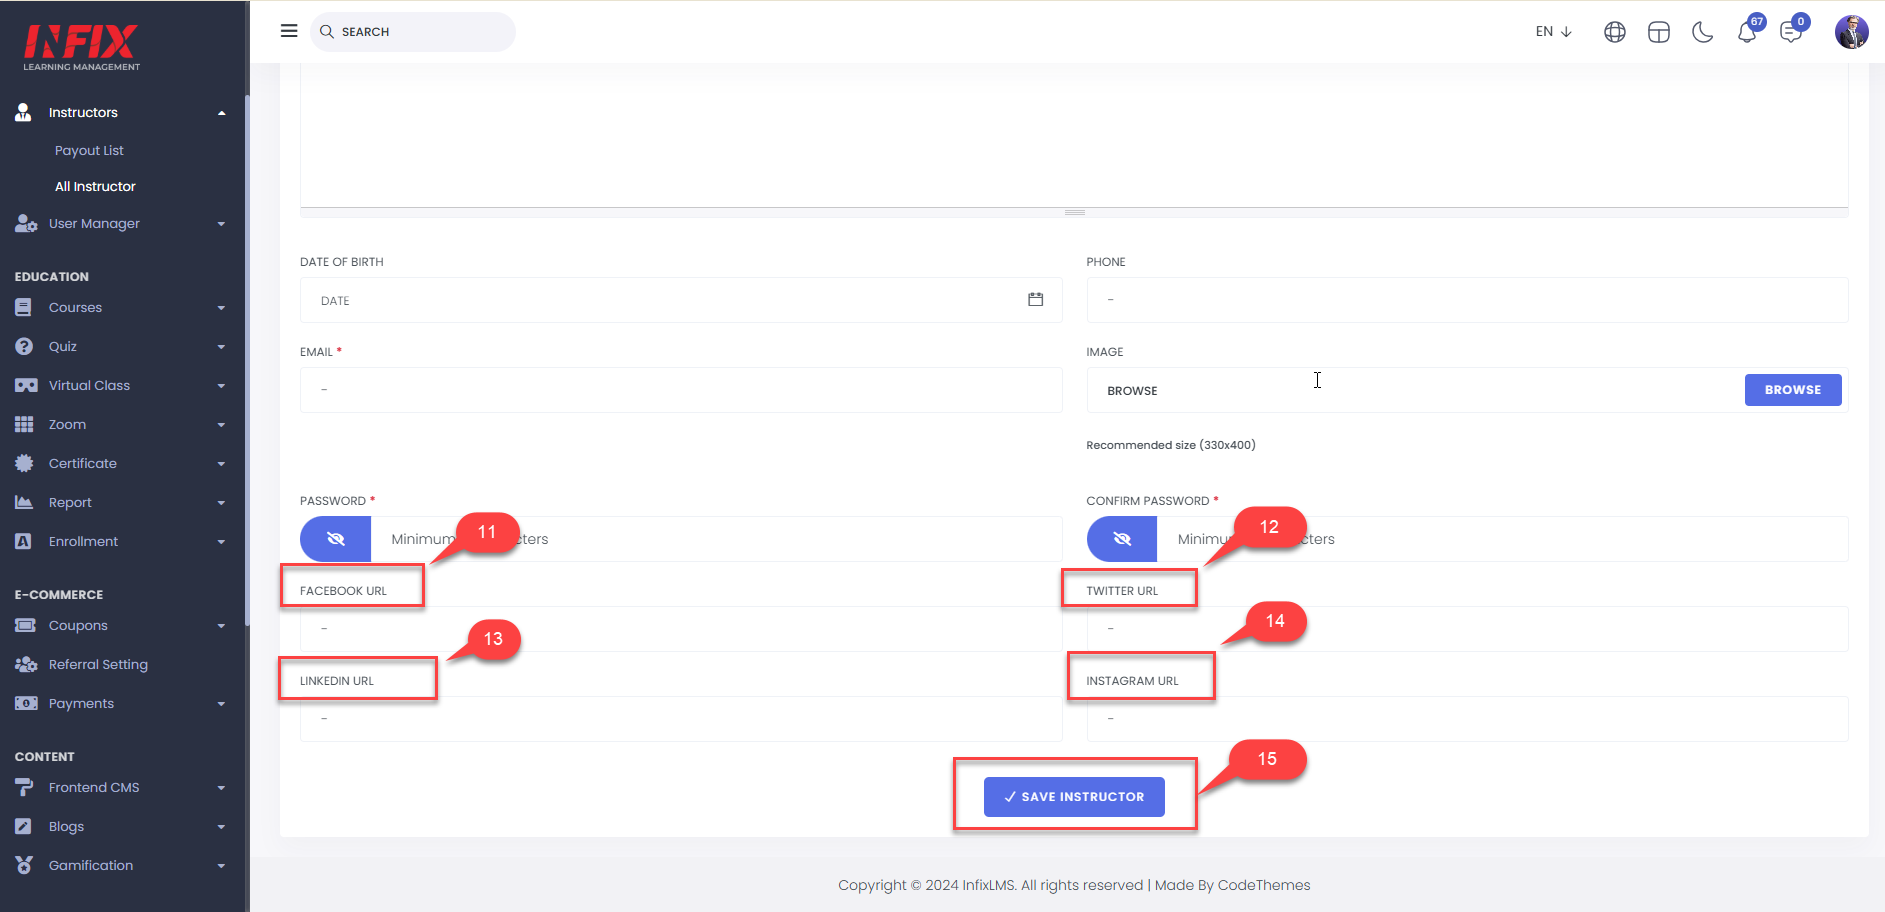
Task: Expand Virtual Class submenu arrow
Action: (222, 386)
